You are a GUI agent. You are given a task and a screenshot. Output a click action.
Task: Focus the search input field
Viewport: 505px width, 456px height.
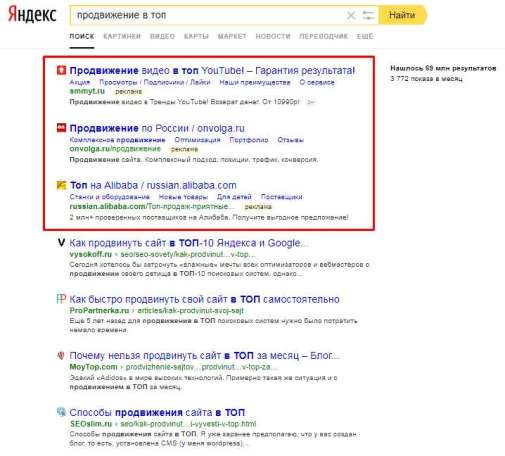pos(208,15)
